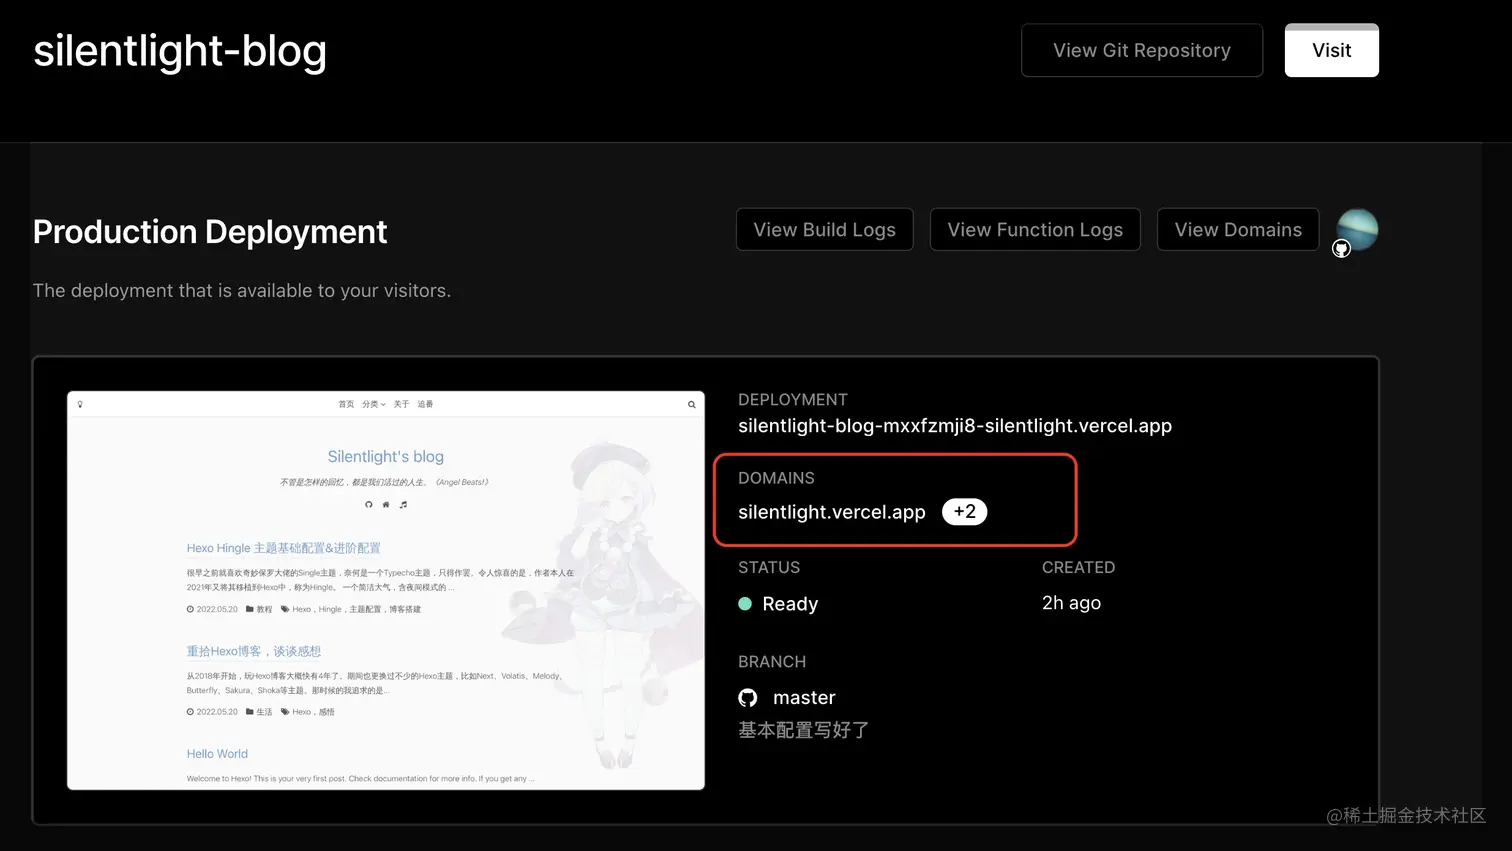
Task: Click the green Ready status dot
Action: [745, 604]
